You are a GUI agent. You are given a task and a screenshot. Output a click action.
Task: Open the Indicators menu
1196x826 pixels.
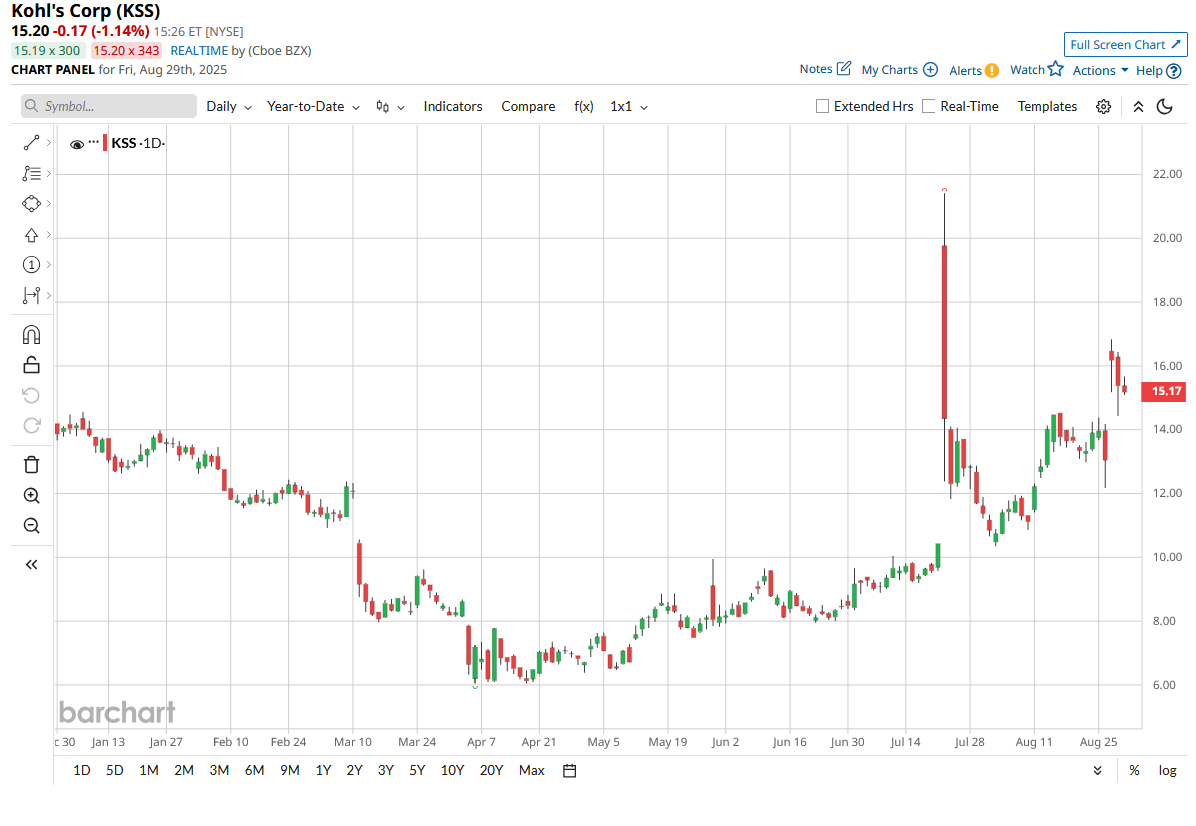[452, 107]
